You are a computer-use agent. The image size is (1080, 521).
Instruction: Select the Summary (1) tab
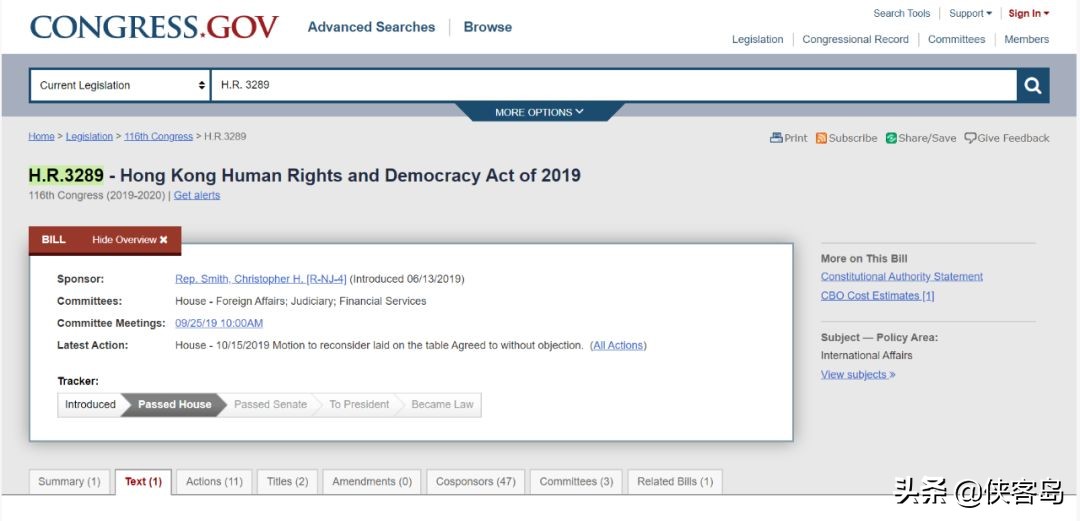[69, 482]
